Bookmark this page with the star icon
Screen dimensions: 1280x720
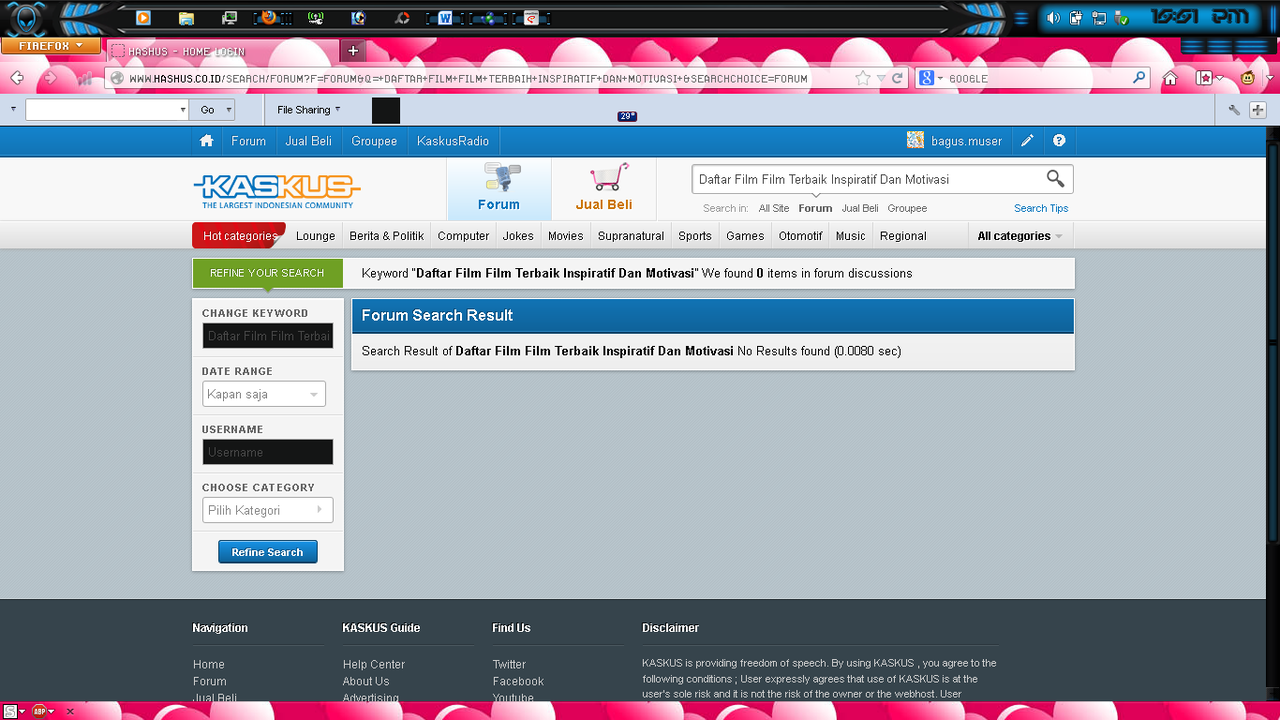(x=863, y=78)
